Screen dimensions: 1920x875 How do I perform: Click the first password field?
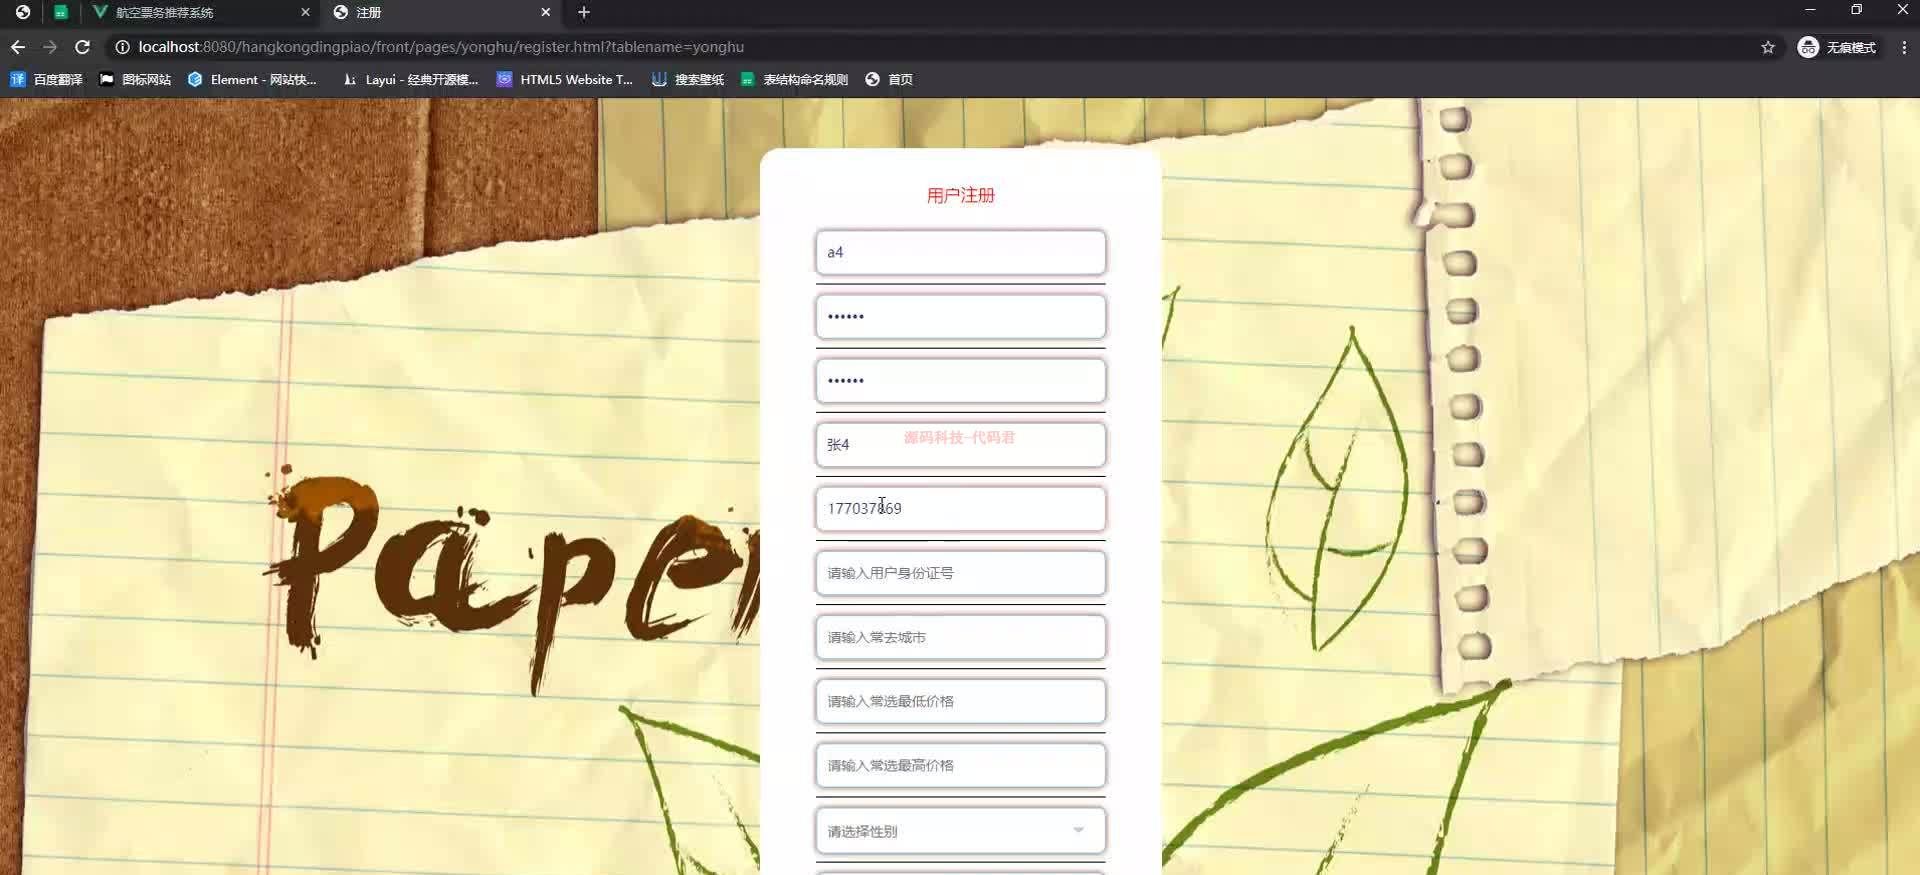coord(960,316)
